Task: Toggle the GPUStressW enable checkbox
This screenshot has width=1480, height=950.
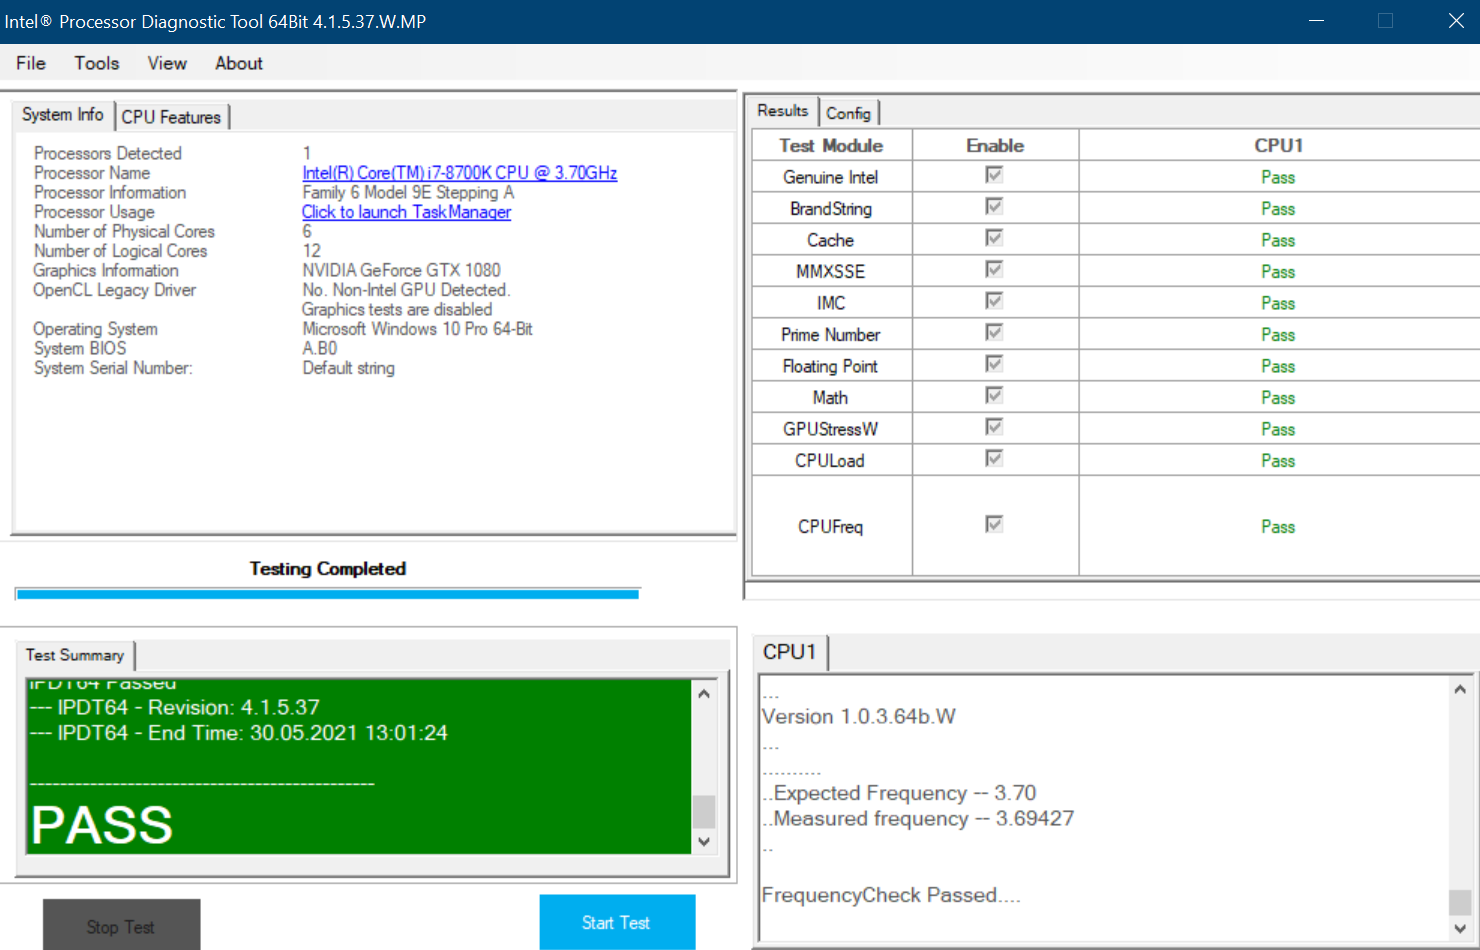Action: (x=994, y=427)
